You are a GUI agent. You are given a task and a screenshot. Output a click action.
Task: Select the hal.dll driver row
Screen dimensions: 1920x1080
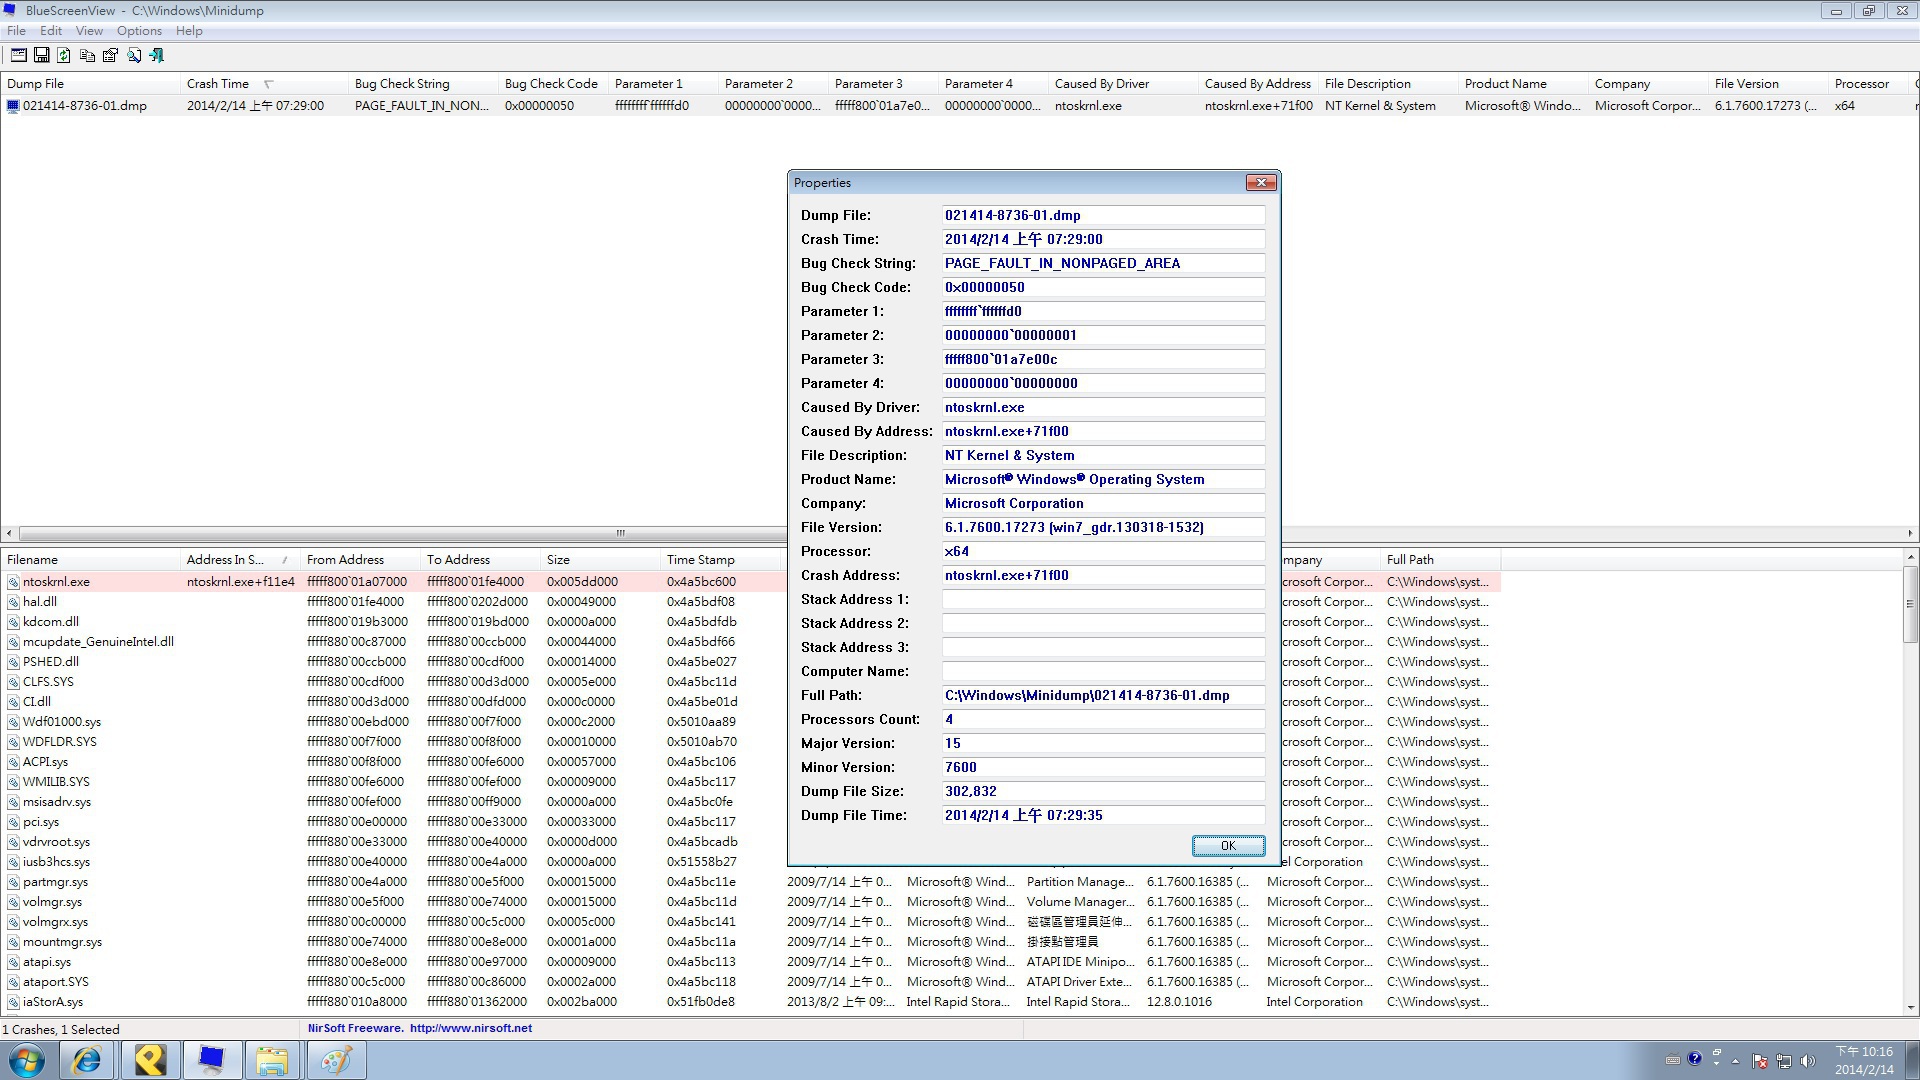(x=40, y=602)
